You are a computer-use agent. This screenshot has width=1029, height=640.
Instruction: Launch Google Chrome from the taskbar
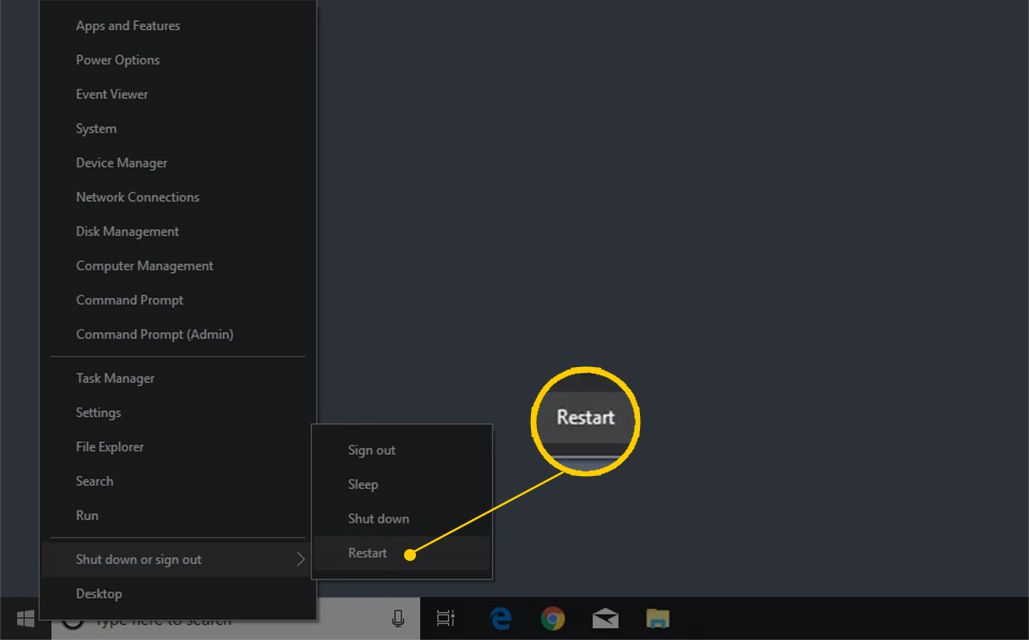click(x=553, y=619)
